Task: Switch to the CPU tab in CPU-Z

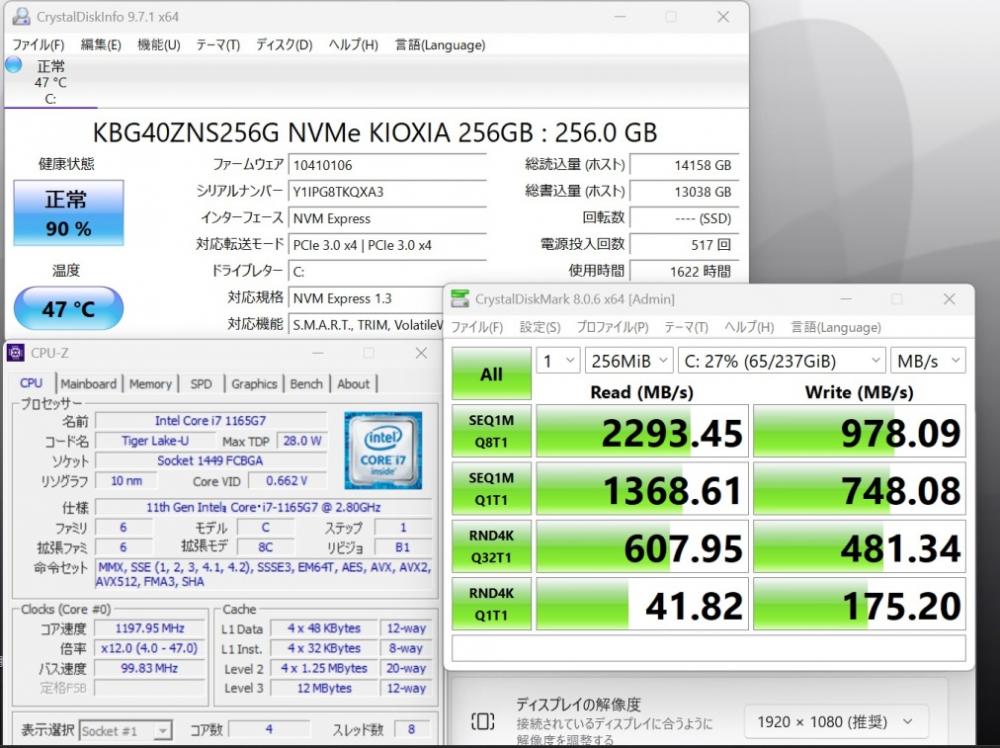Action: pos(31,383)
